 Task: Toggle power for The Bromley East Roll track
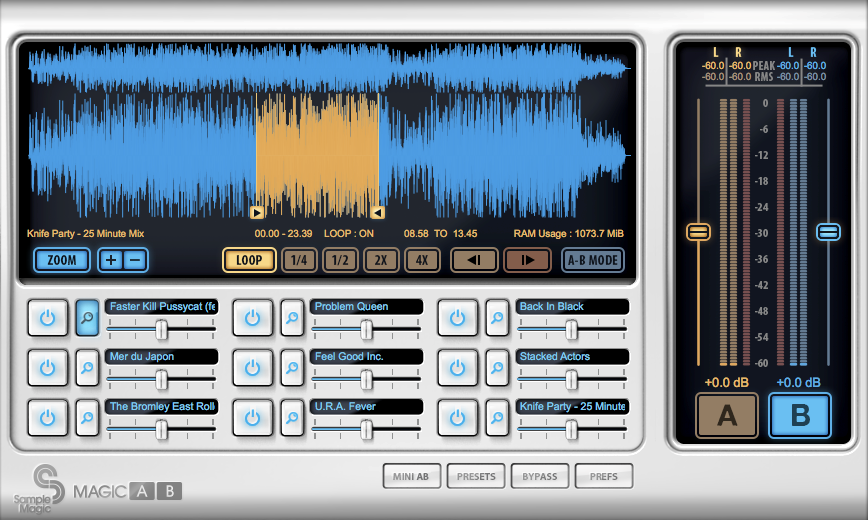[48, 418]
